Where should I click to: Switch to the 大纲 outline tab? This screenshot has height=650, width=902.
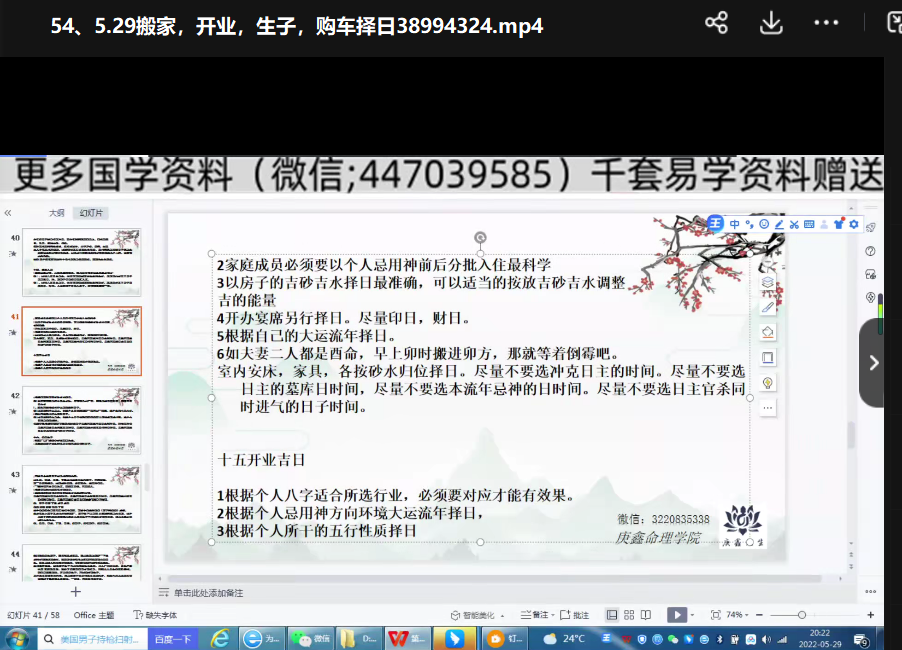click(57, 213)
